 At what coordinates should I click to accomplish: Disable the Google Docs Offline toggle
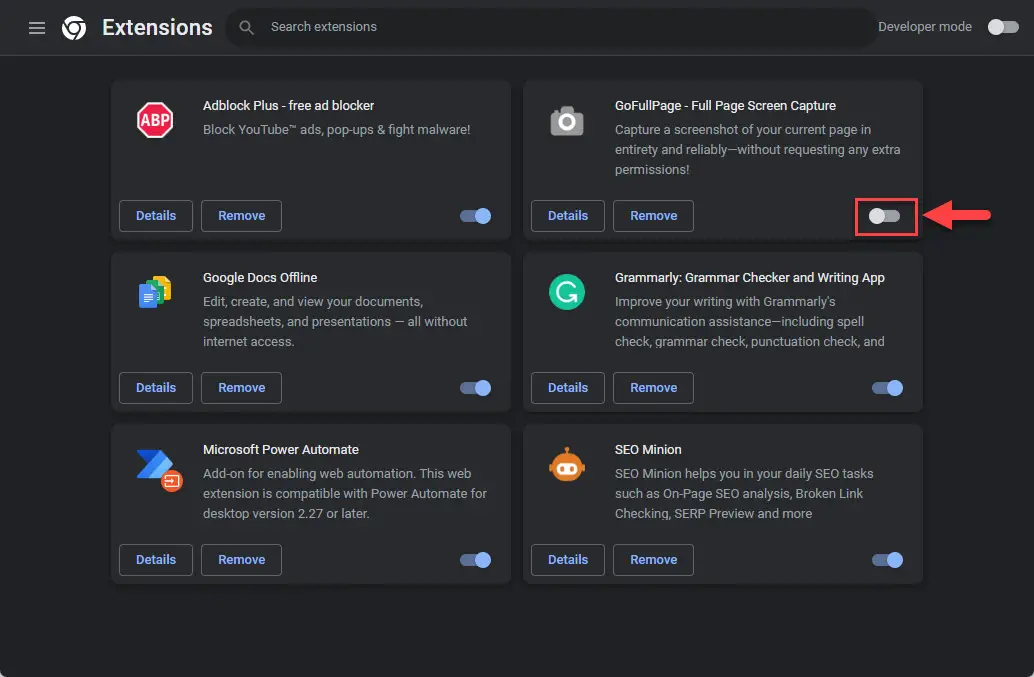point(475,388)
